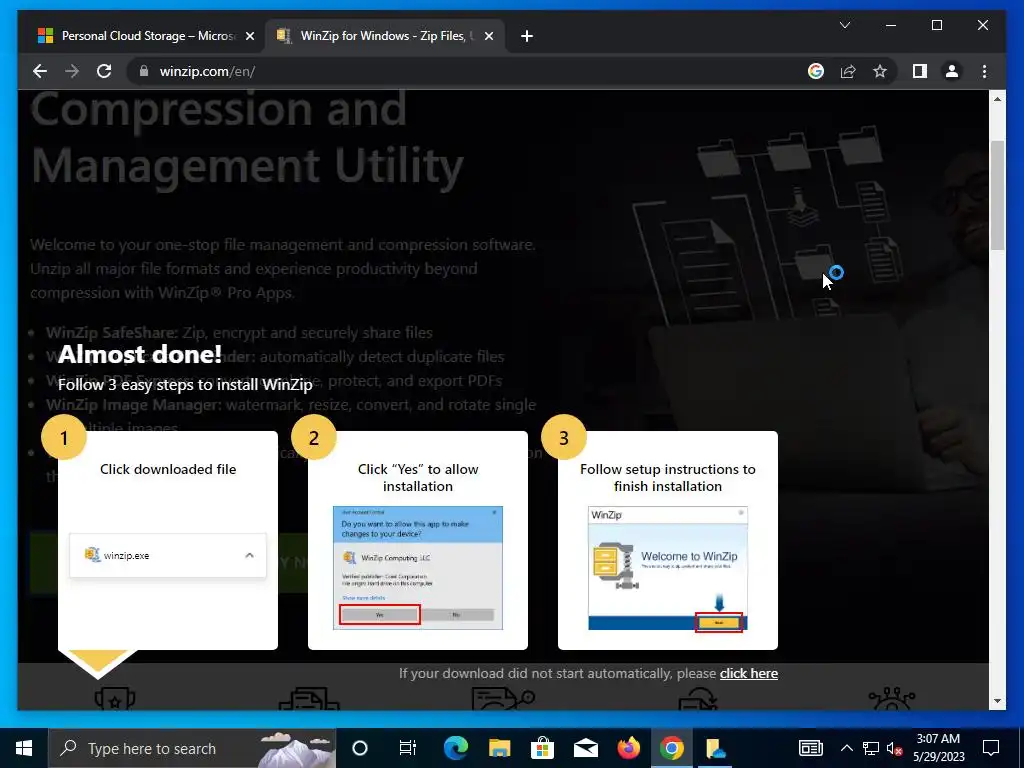The image size is (1024, 768).
Task: Click the muted volume tray icon
Action: point(895,748)
